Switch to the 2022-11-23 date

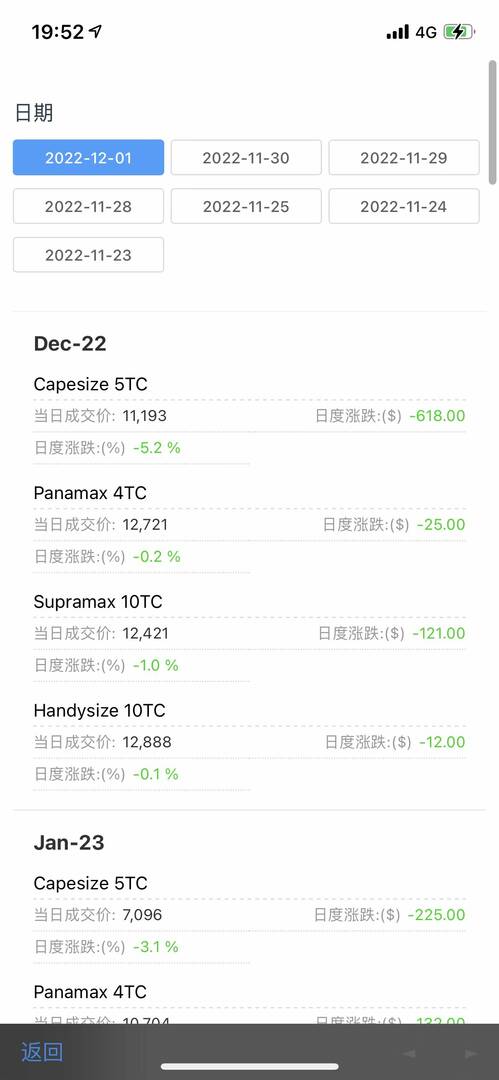pyautogui.click(x=88, y=255)
